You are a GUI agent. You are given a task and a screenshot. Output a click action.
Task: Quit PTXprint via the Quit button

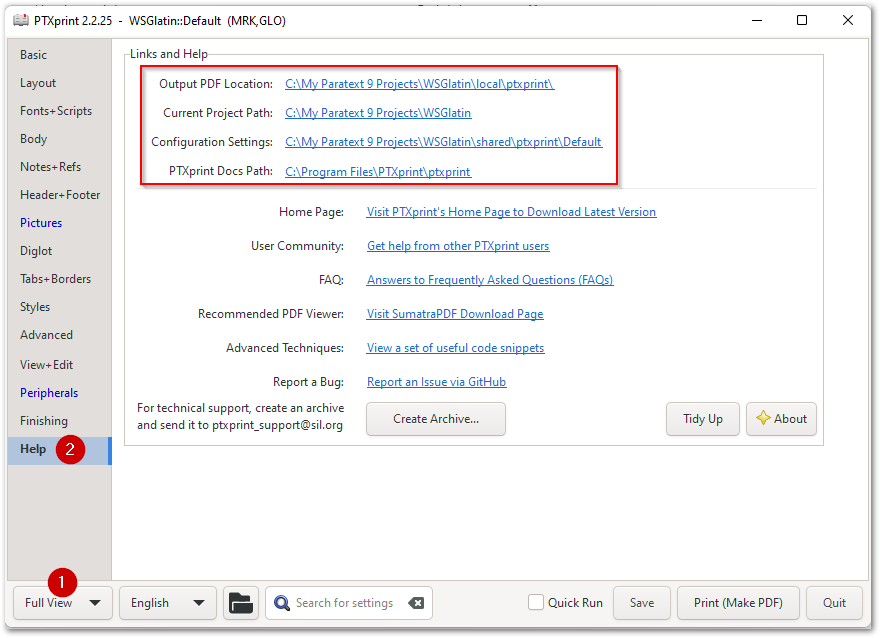pos(834,602)
